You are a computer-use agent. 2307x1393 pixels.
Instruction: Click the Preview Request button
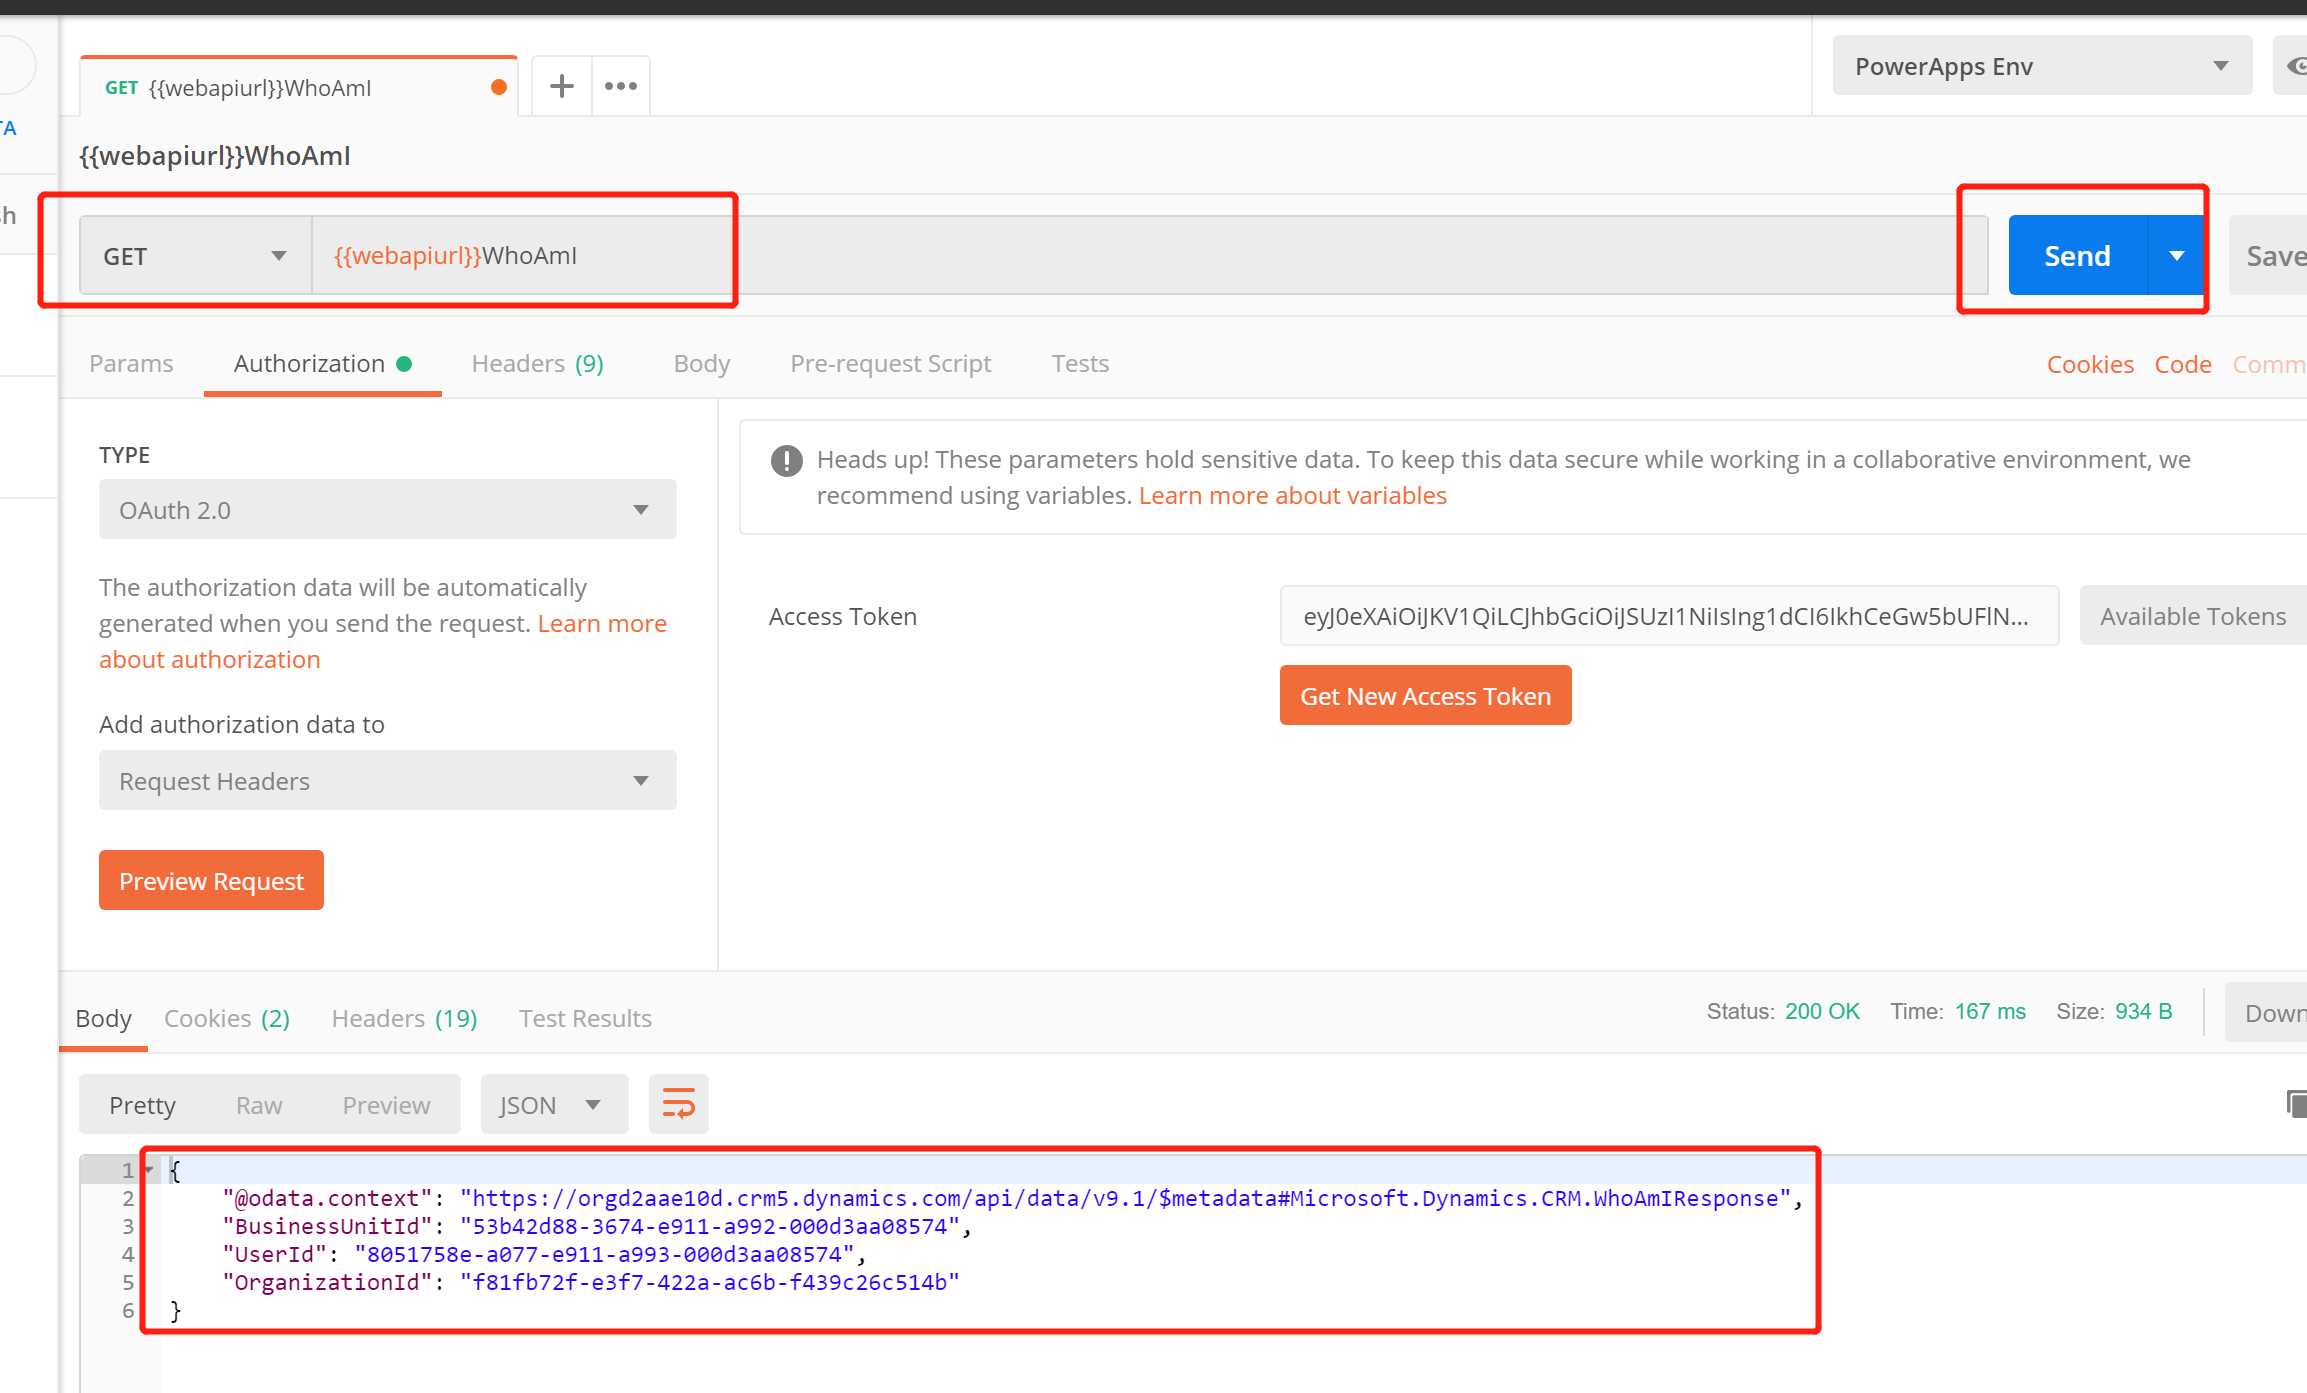coord(211,881)
